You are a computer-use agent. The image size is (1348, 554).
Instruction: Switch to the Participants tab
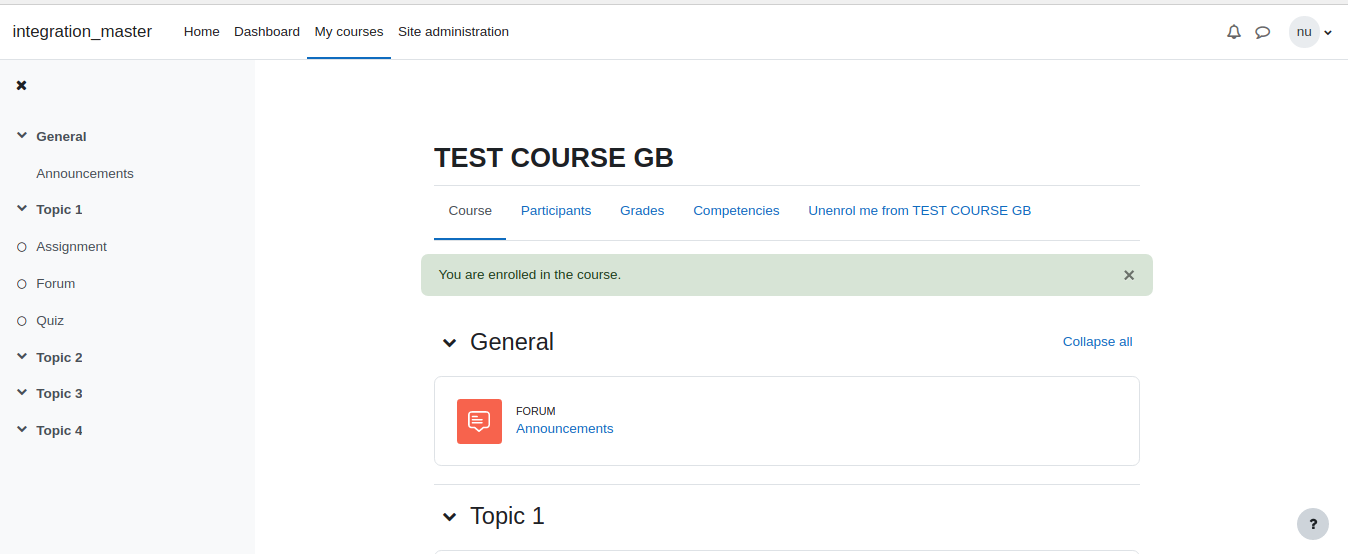556,211
